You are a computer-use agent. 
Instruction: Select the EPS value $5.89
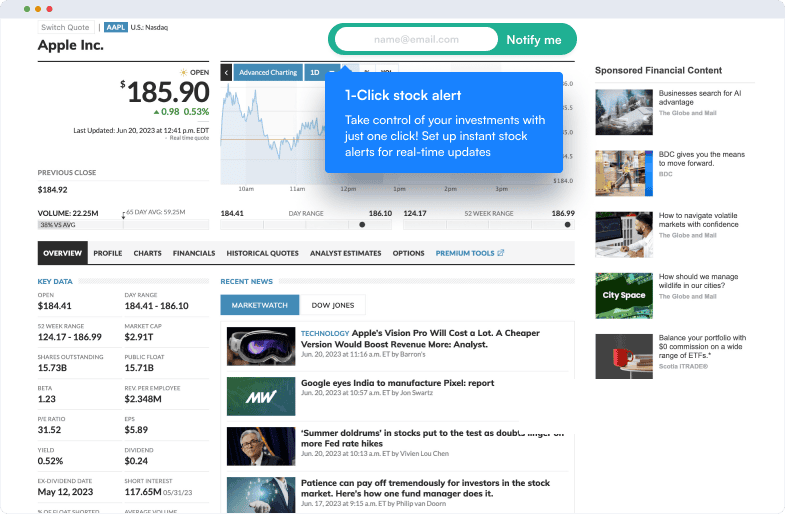(136, 430)
